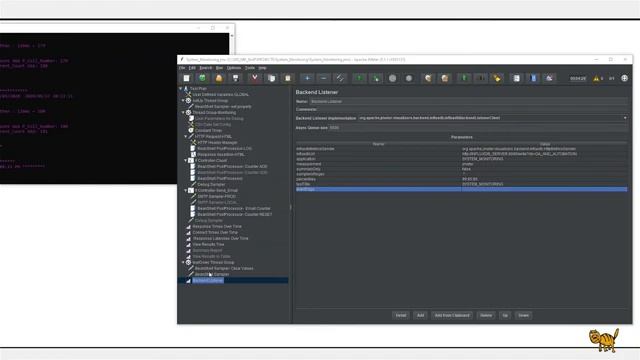Click the Start no pauses icon
The image size is (640, 360).
coord(376,78)
